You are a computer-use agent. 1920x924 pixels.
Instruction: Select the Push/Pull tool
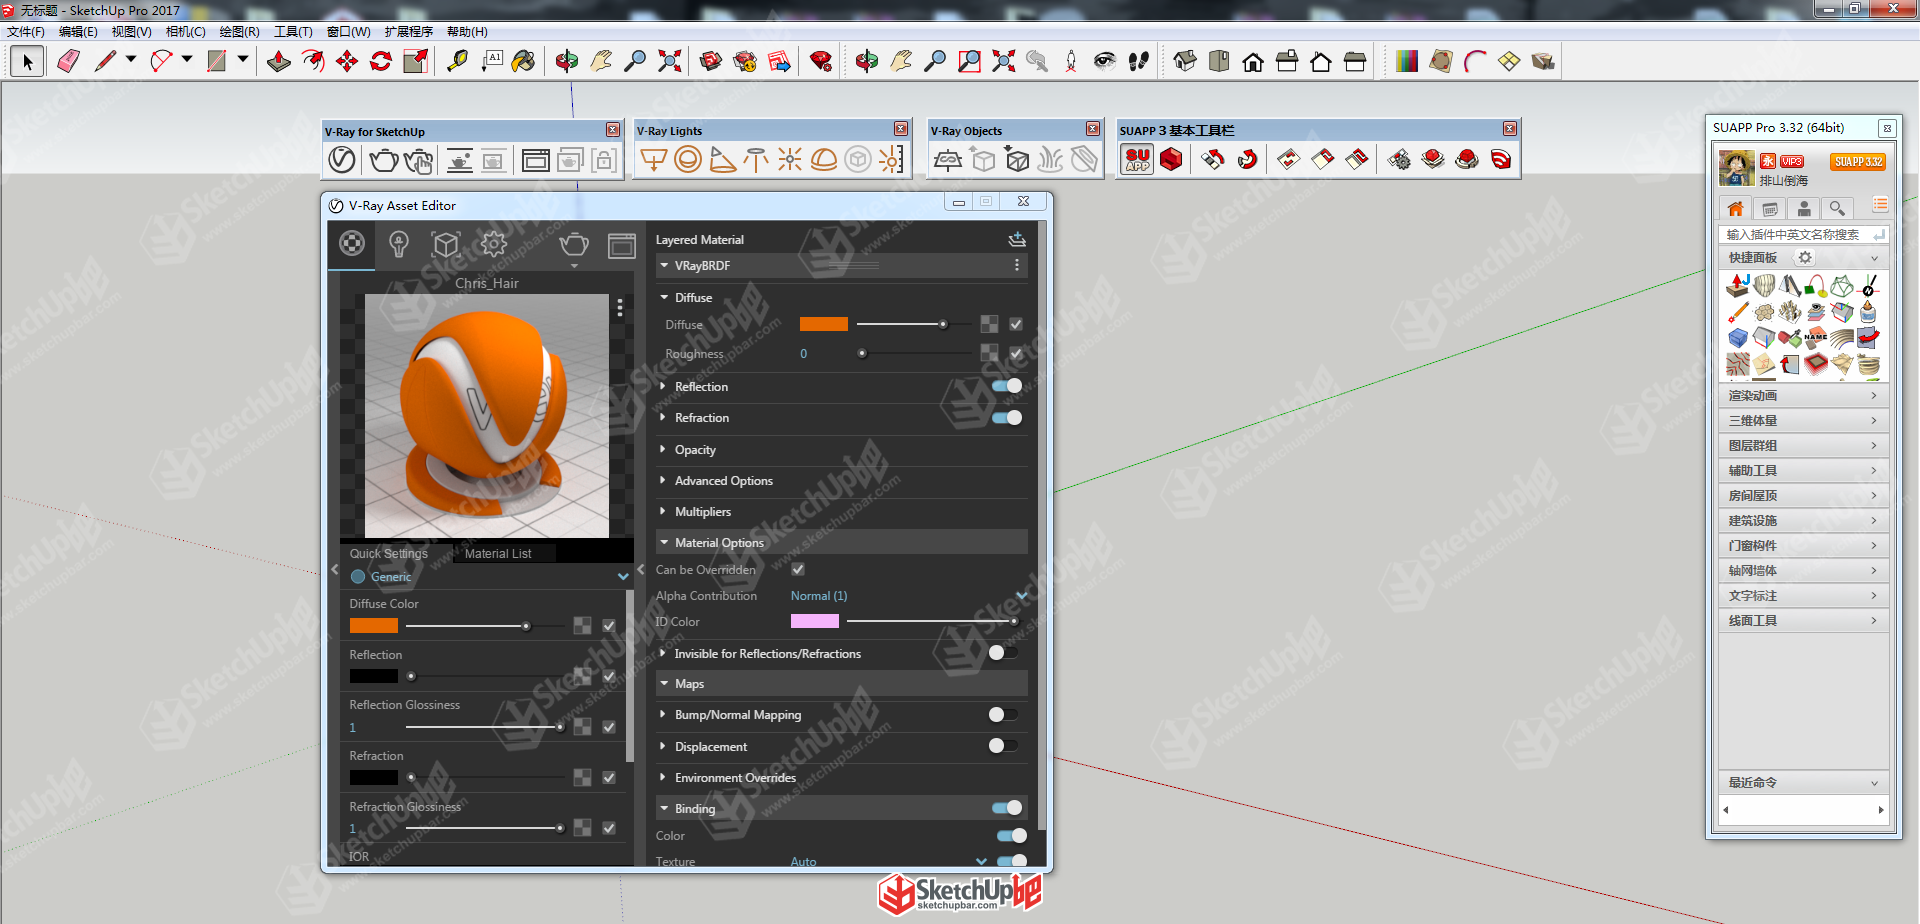point(279,62)
